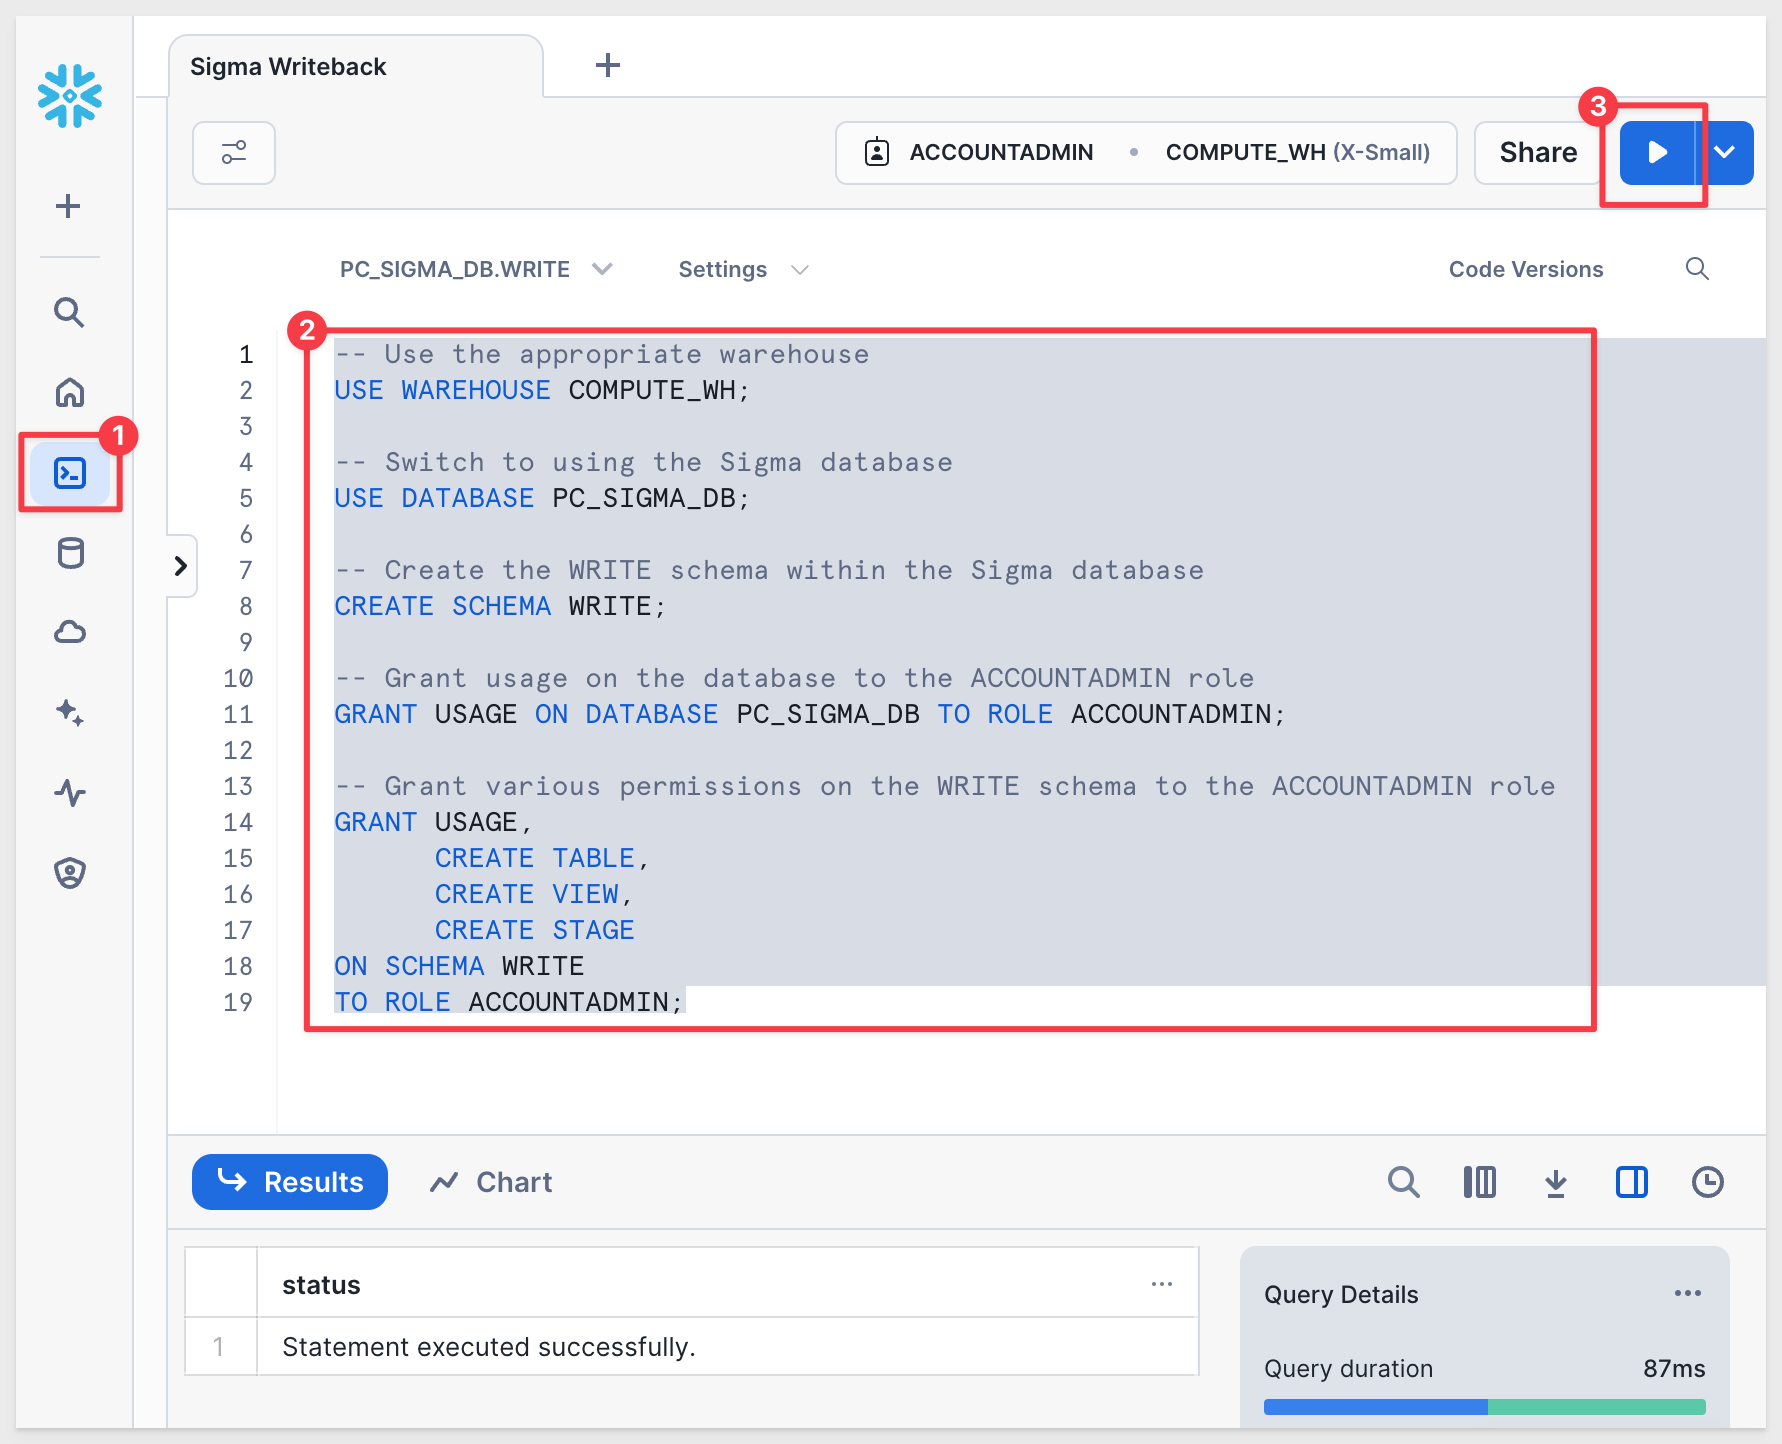Run the query with play button
Viewport: 1782px width, 1444px height.
coord(1657,152)
